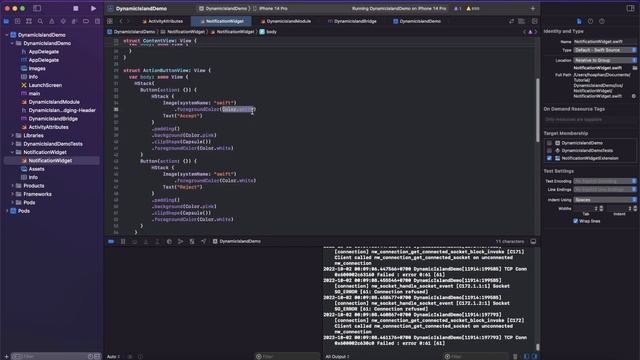Expand the Products group

pyautogui.click(x=12, y=186)
